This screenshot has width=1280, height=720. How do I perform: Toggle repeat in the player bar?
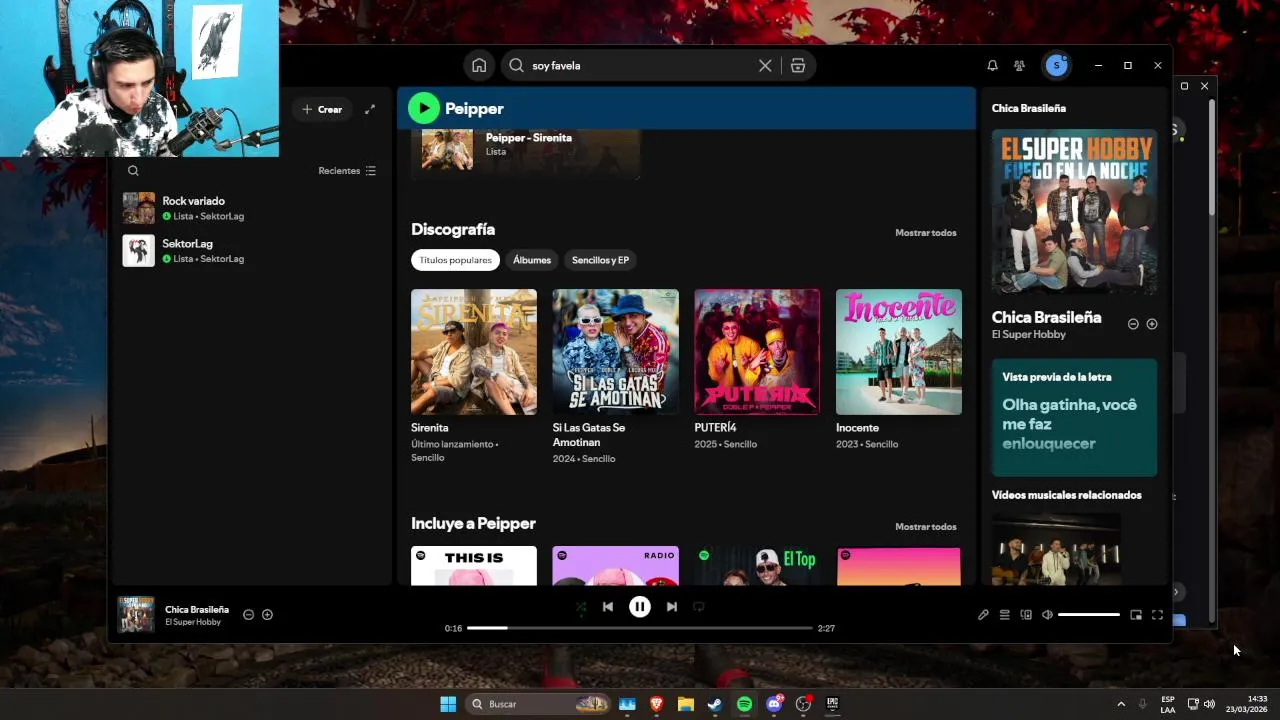699,606
